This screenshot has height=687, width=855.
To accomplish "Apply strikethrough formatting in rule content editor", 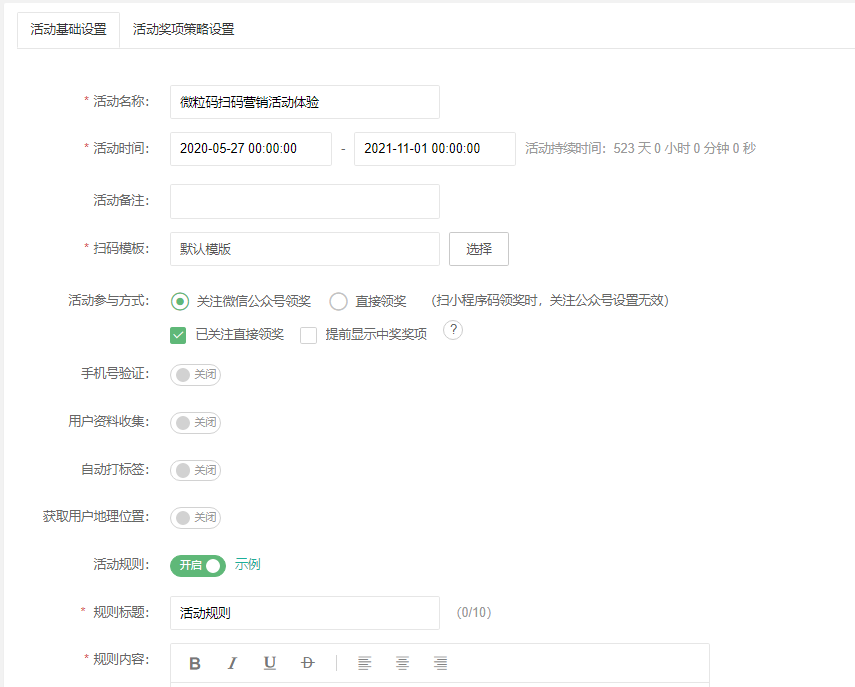I will 307,663.
